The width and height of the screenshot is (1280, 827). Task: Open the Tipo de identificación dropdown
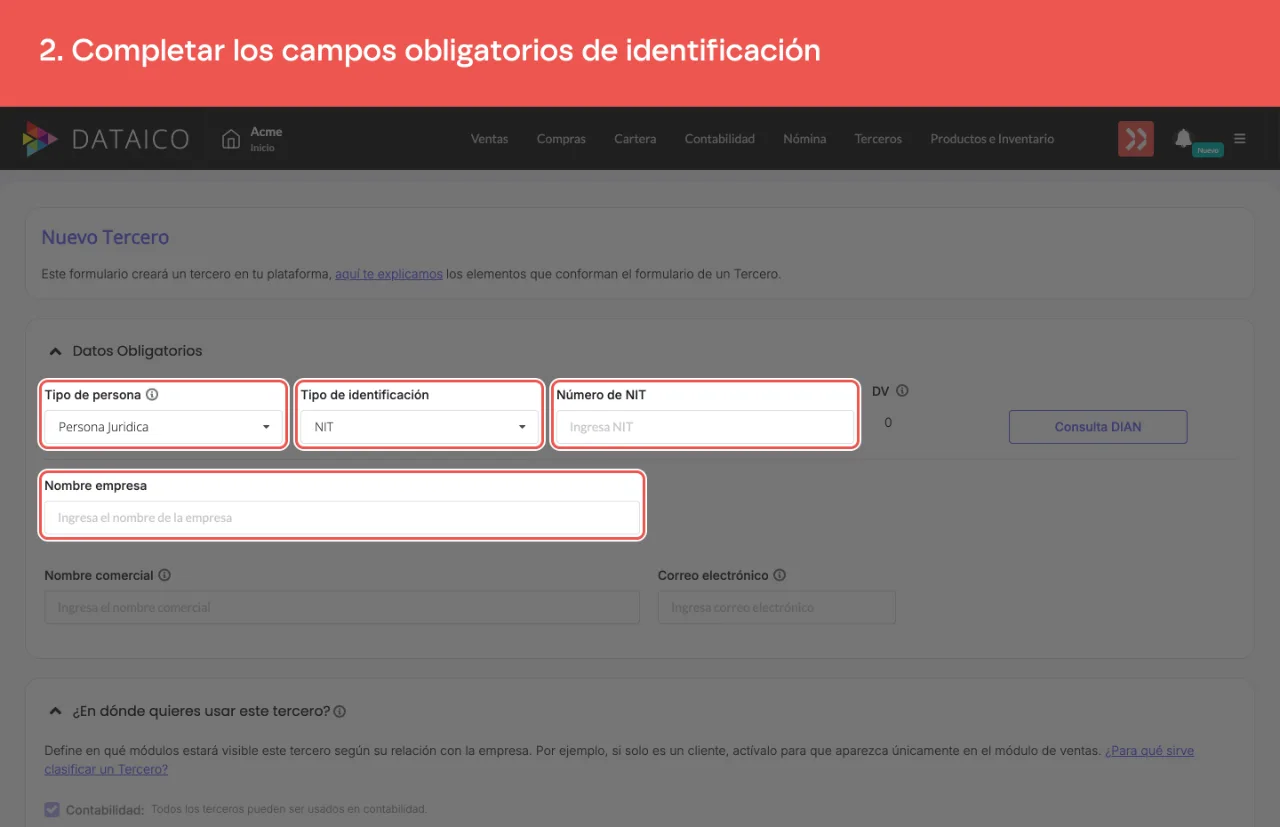pos(420,427)
